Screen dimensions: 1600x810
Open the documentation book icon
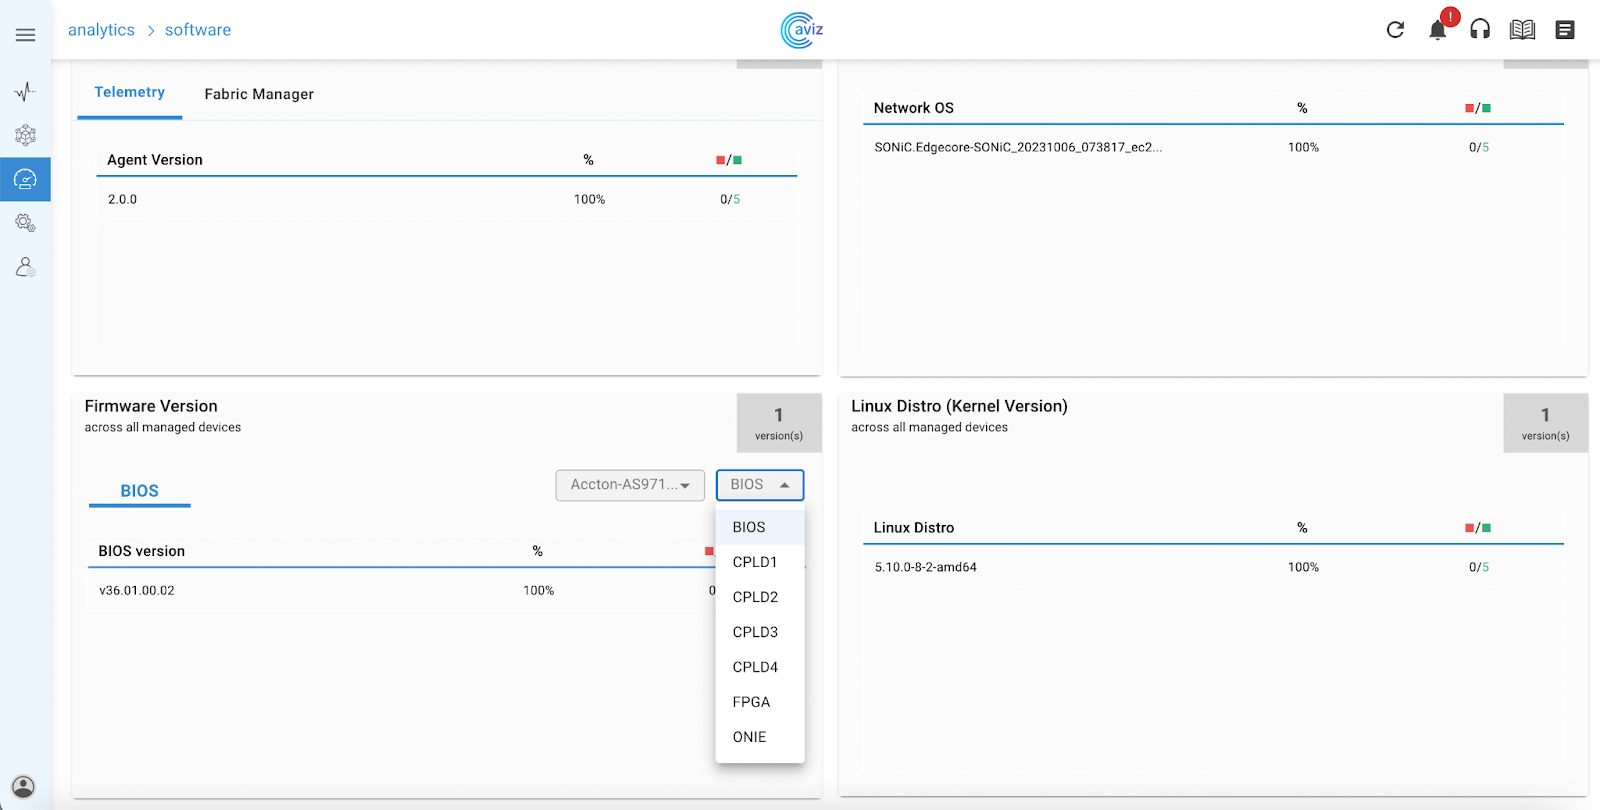1522,30
